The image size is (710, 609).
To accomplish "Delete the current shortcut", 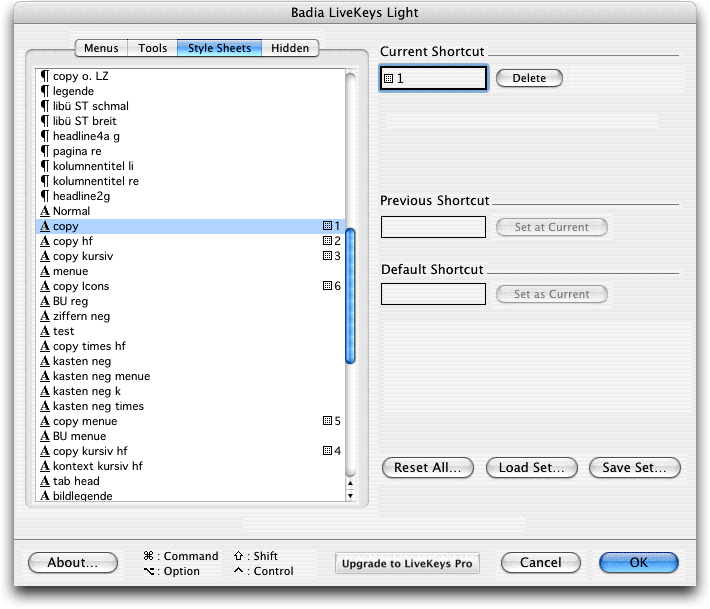I will [529, 78].
